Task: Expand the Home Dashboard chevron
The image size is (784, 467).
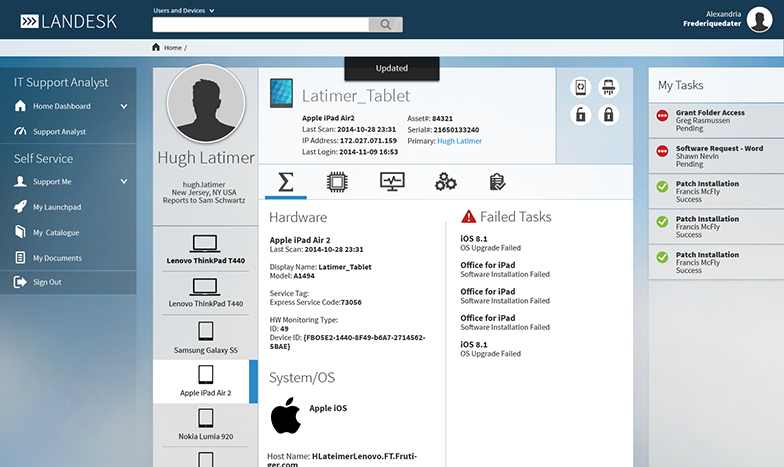Action: tap(124, 106)
